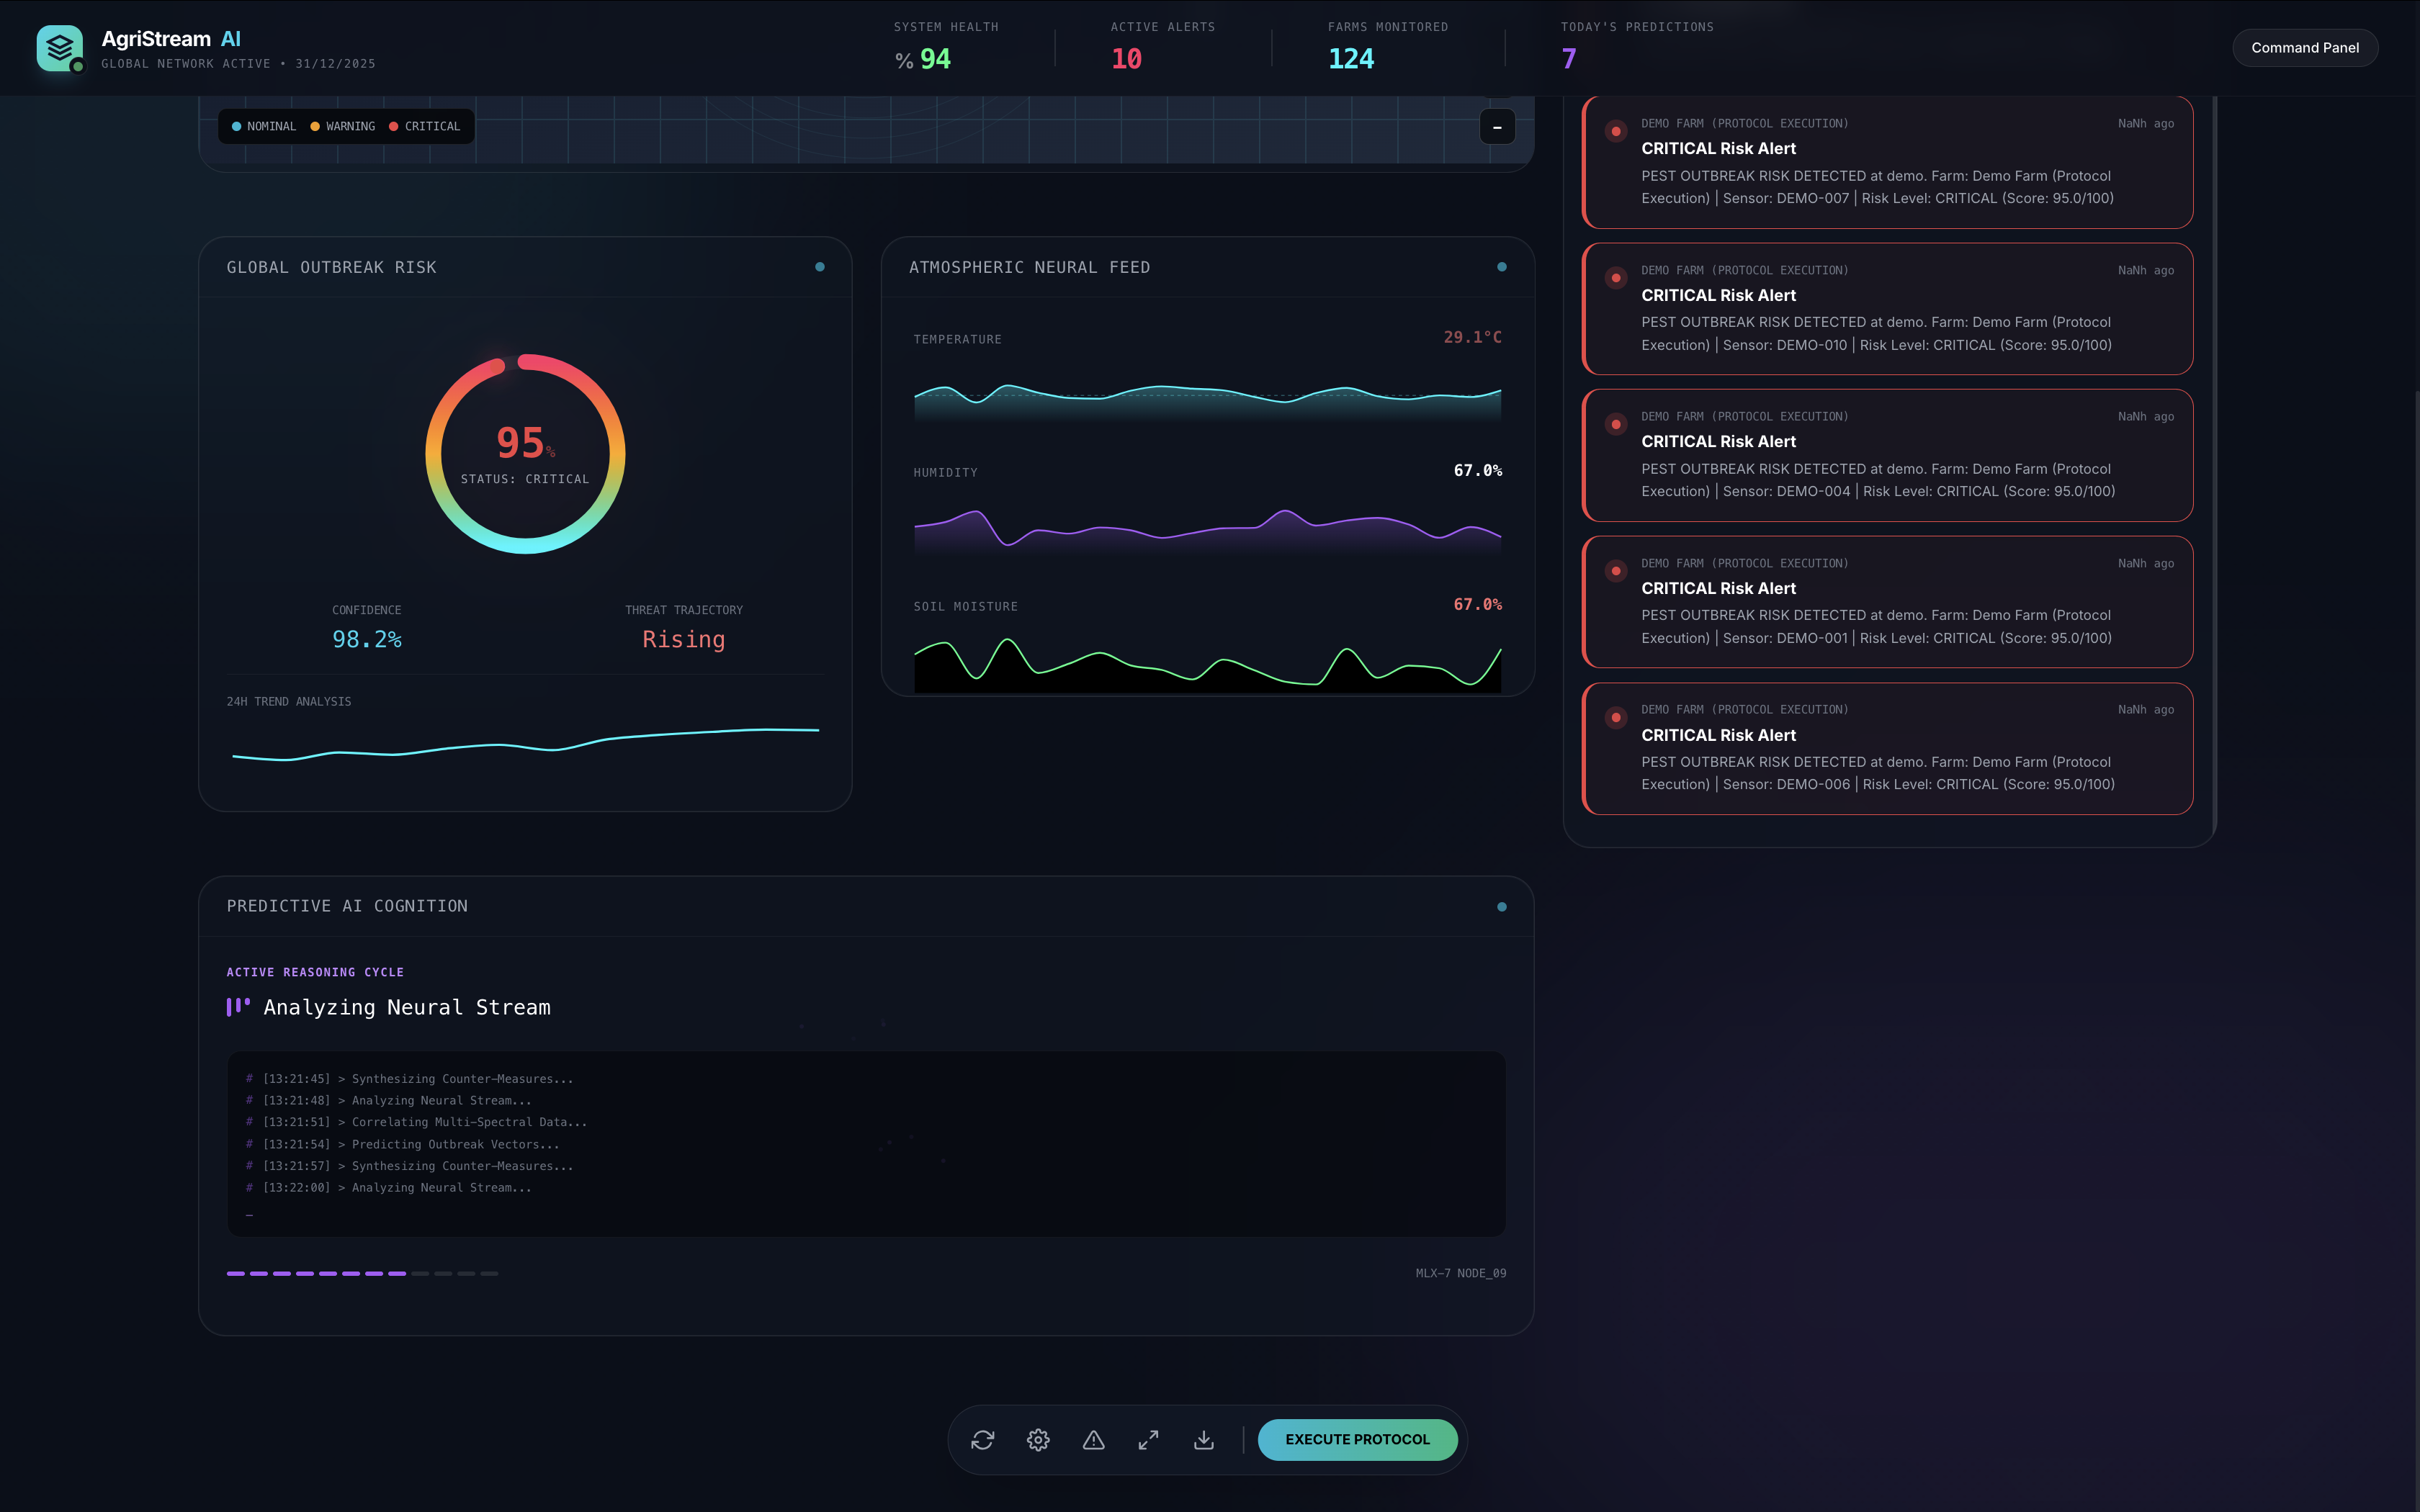The height and width of the screenshot is (1512, 2420).
Task: Click the refresh data icon in bottom toolbar
Action: click(982, 1439)
